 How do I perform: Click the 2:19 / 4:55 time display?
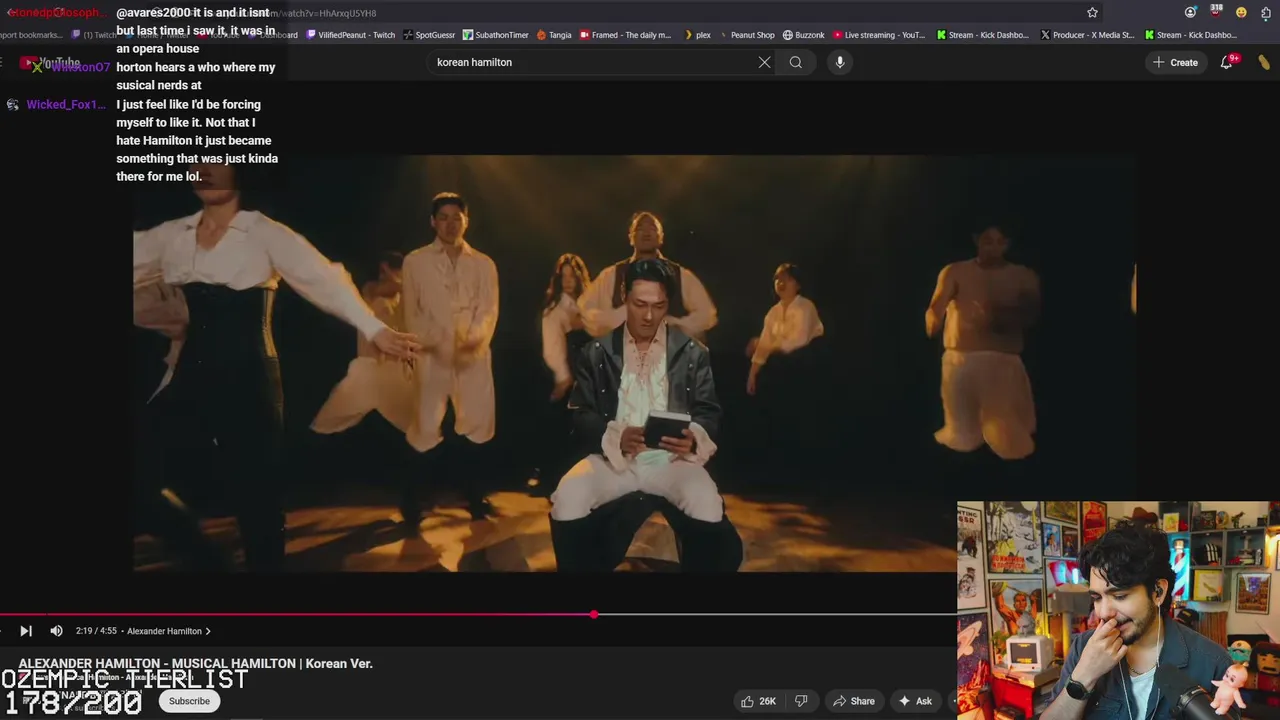coord(96,631)
